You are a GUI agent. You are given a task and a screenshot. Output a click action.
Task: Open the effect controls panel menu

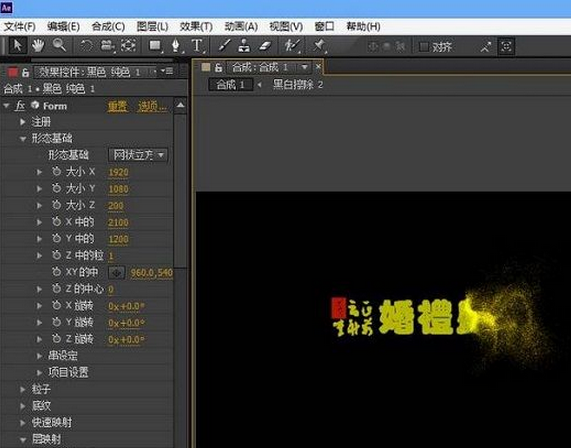point(167,71)
